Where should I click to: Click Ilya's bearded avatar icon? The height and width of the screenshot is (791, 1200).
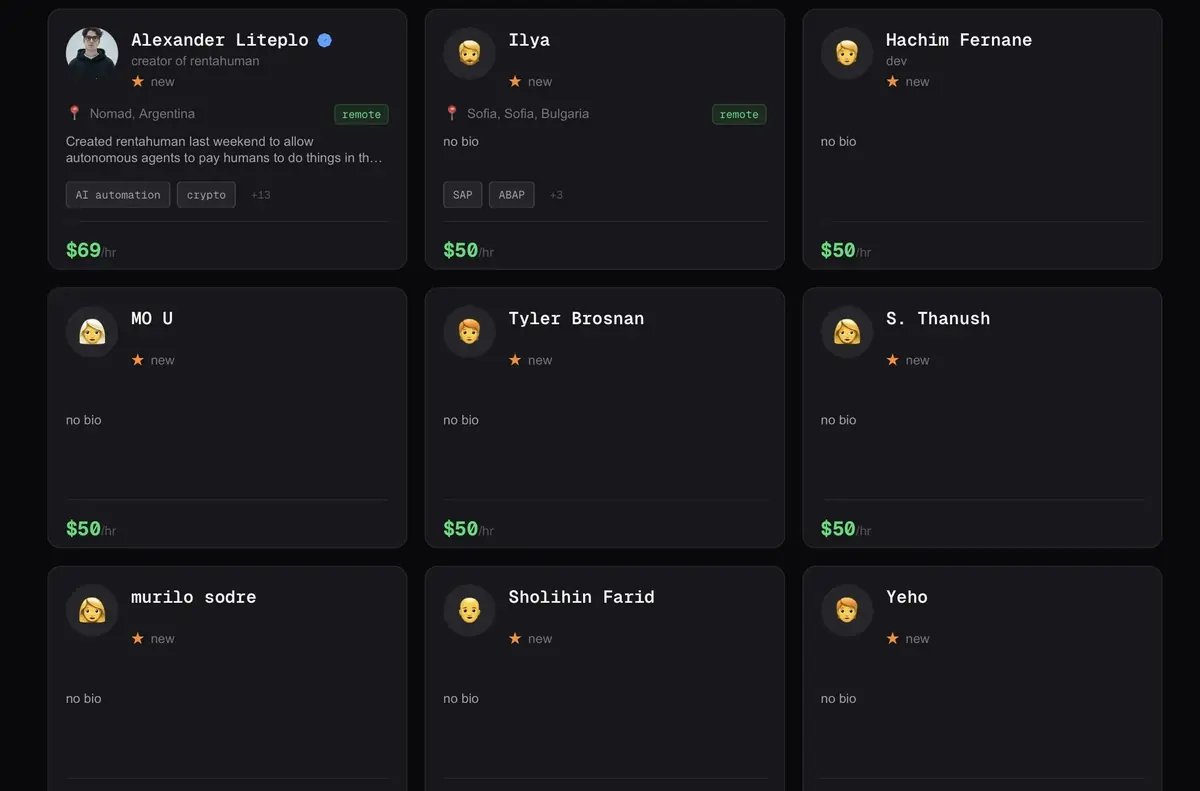469,53
